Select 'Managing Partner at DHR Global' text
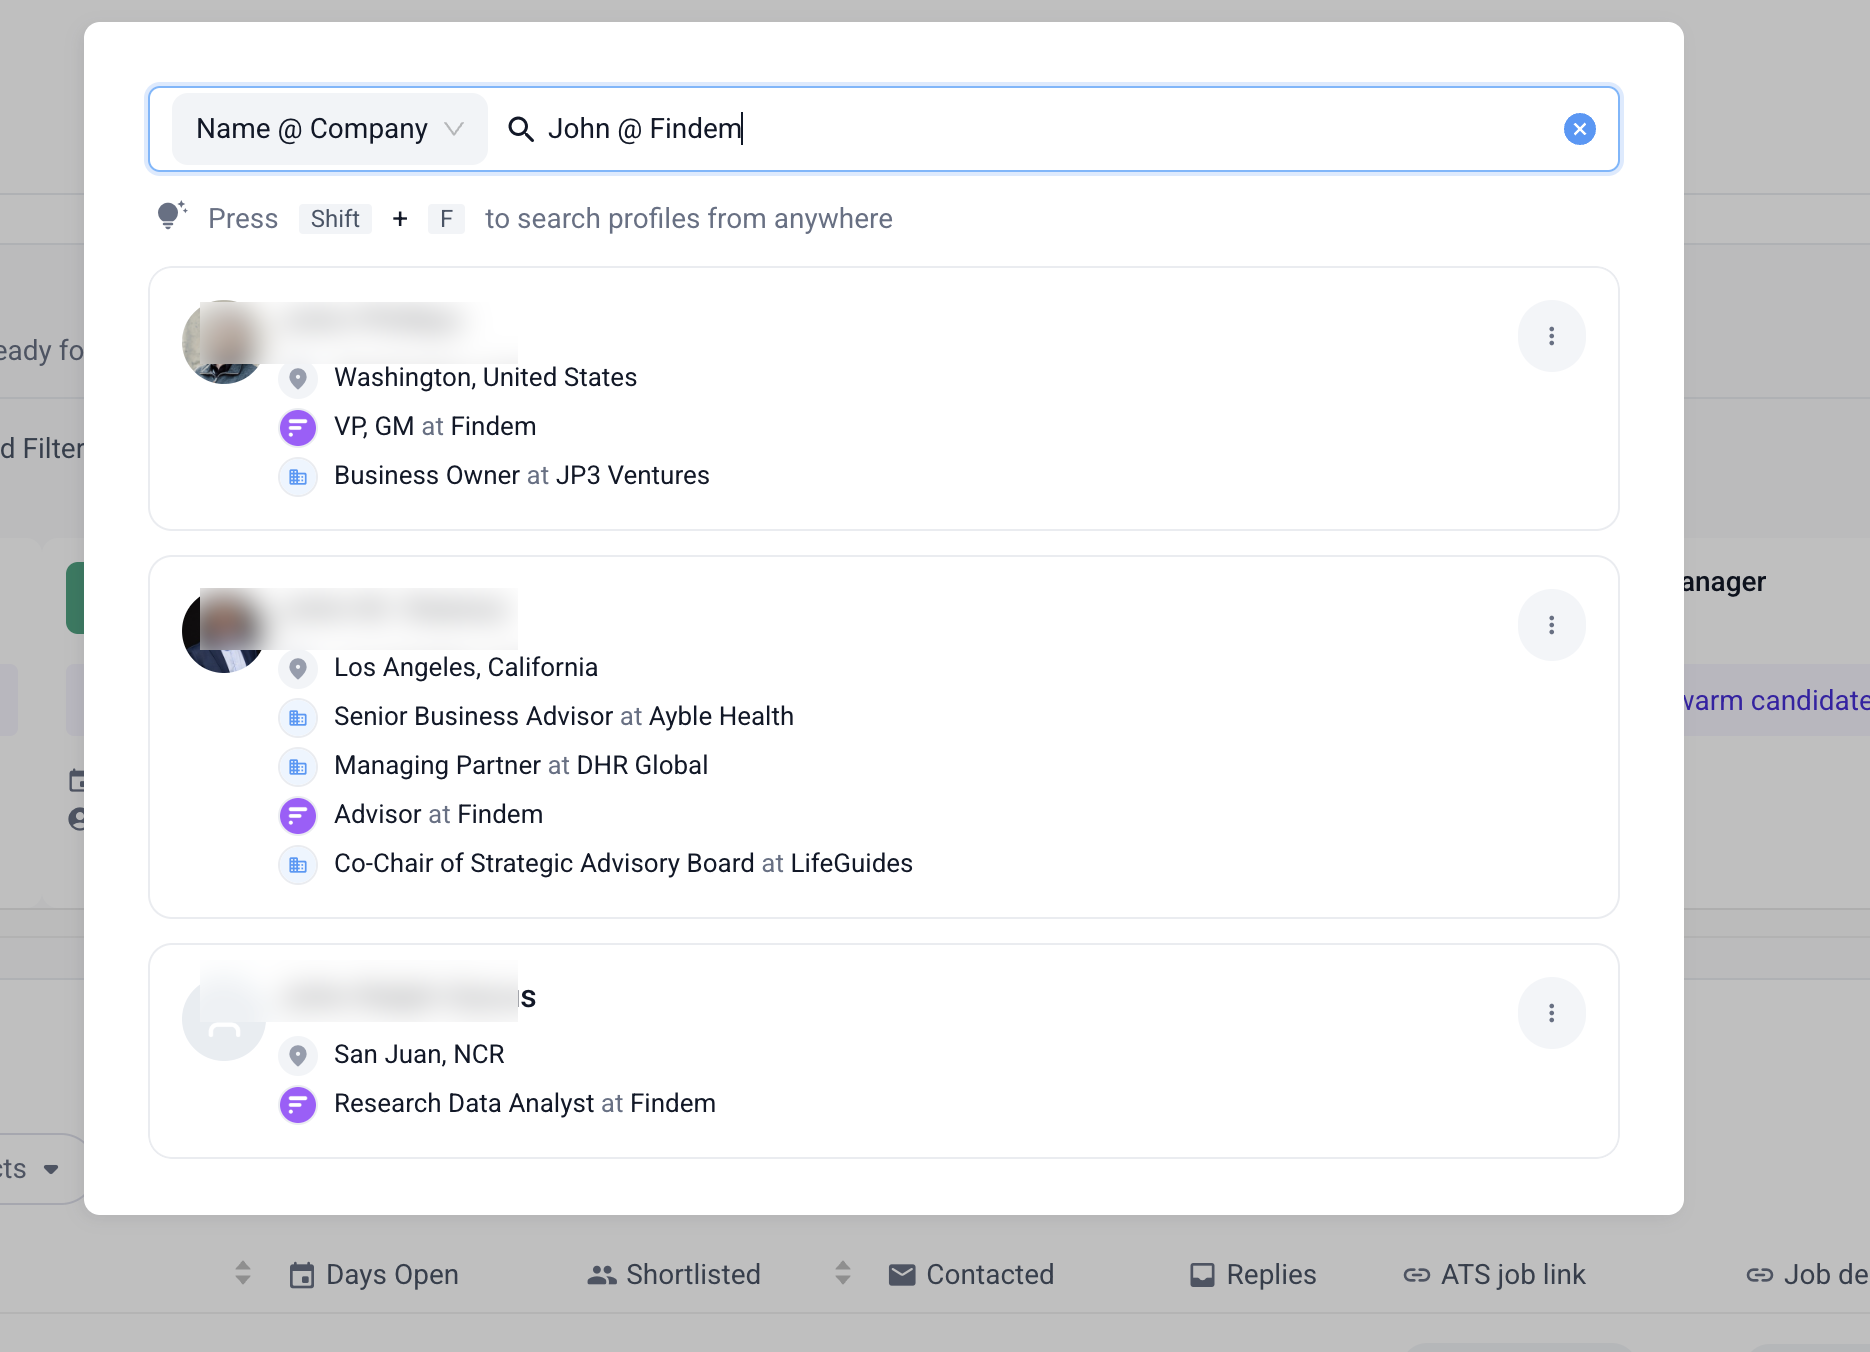The image size is (1870, 1352). [521, 766]
